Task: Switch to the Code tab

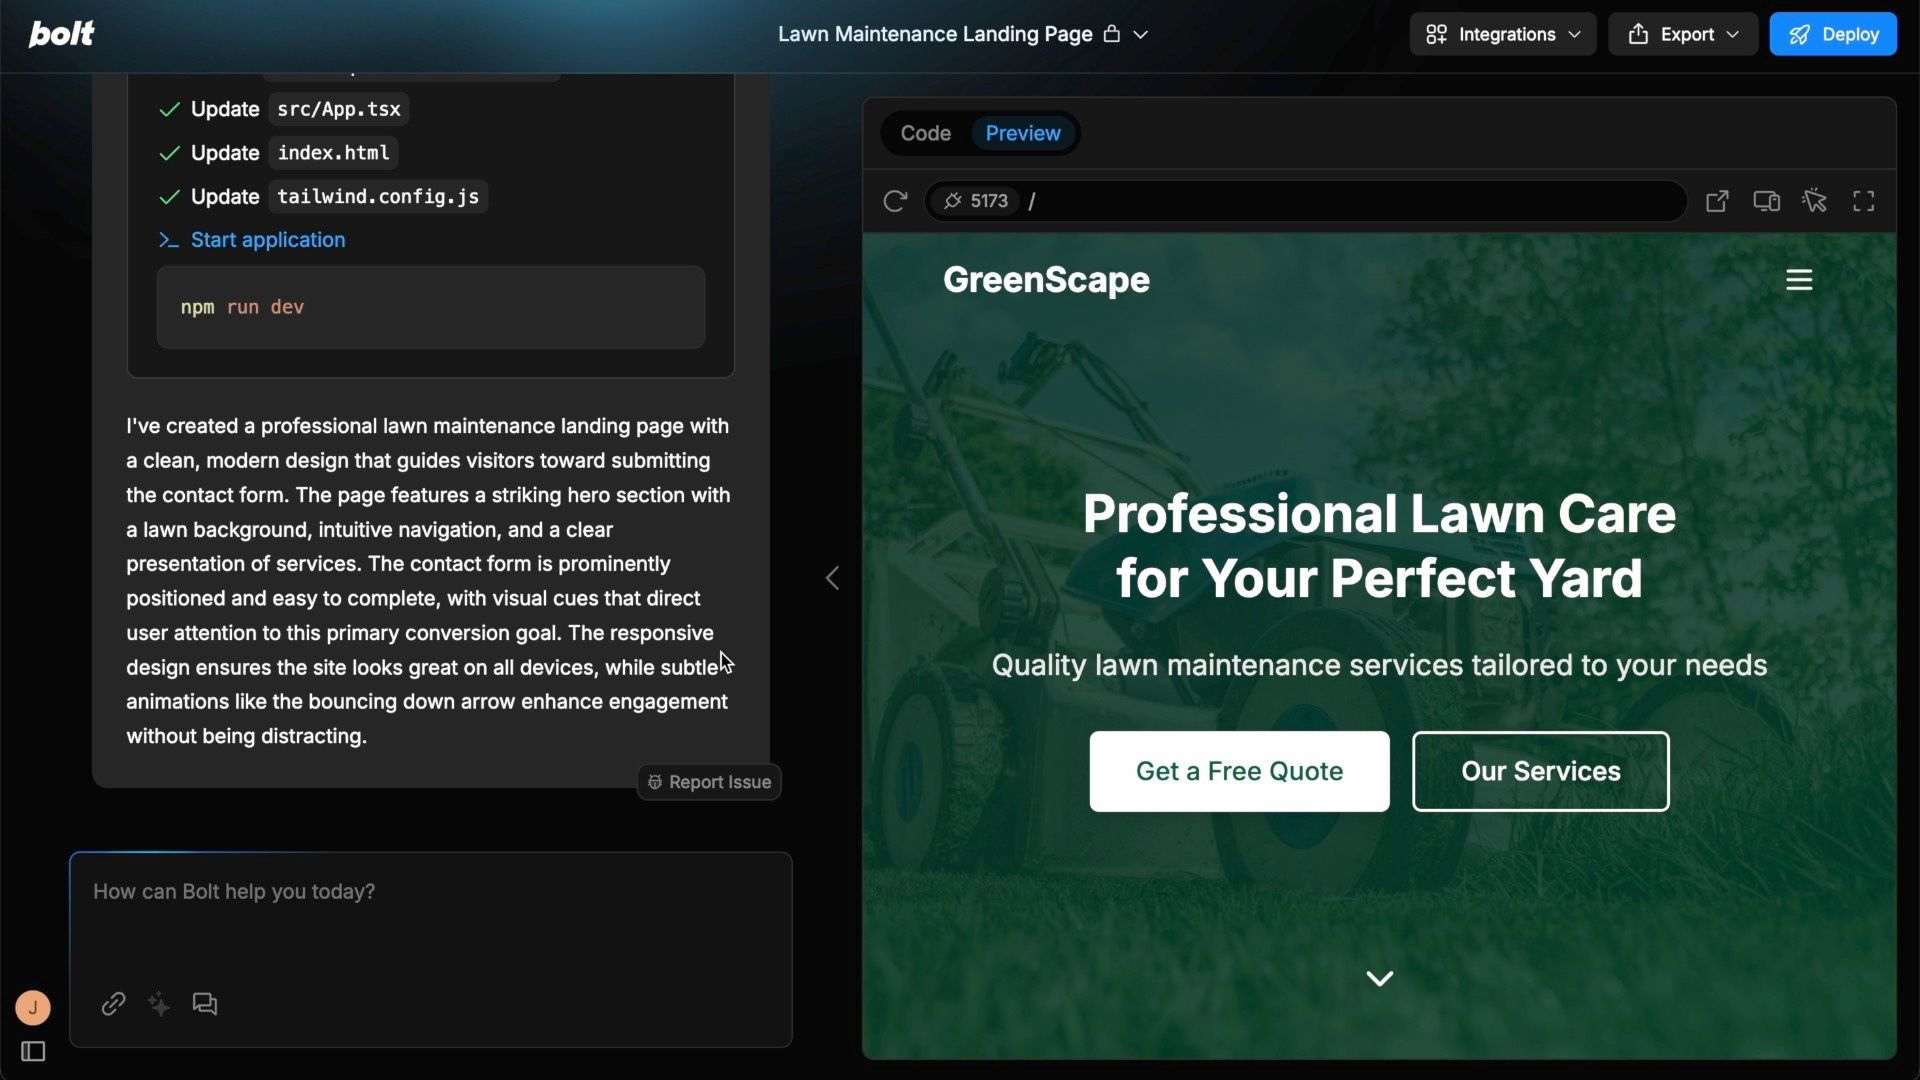Action: [x=925, y=133]
